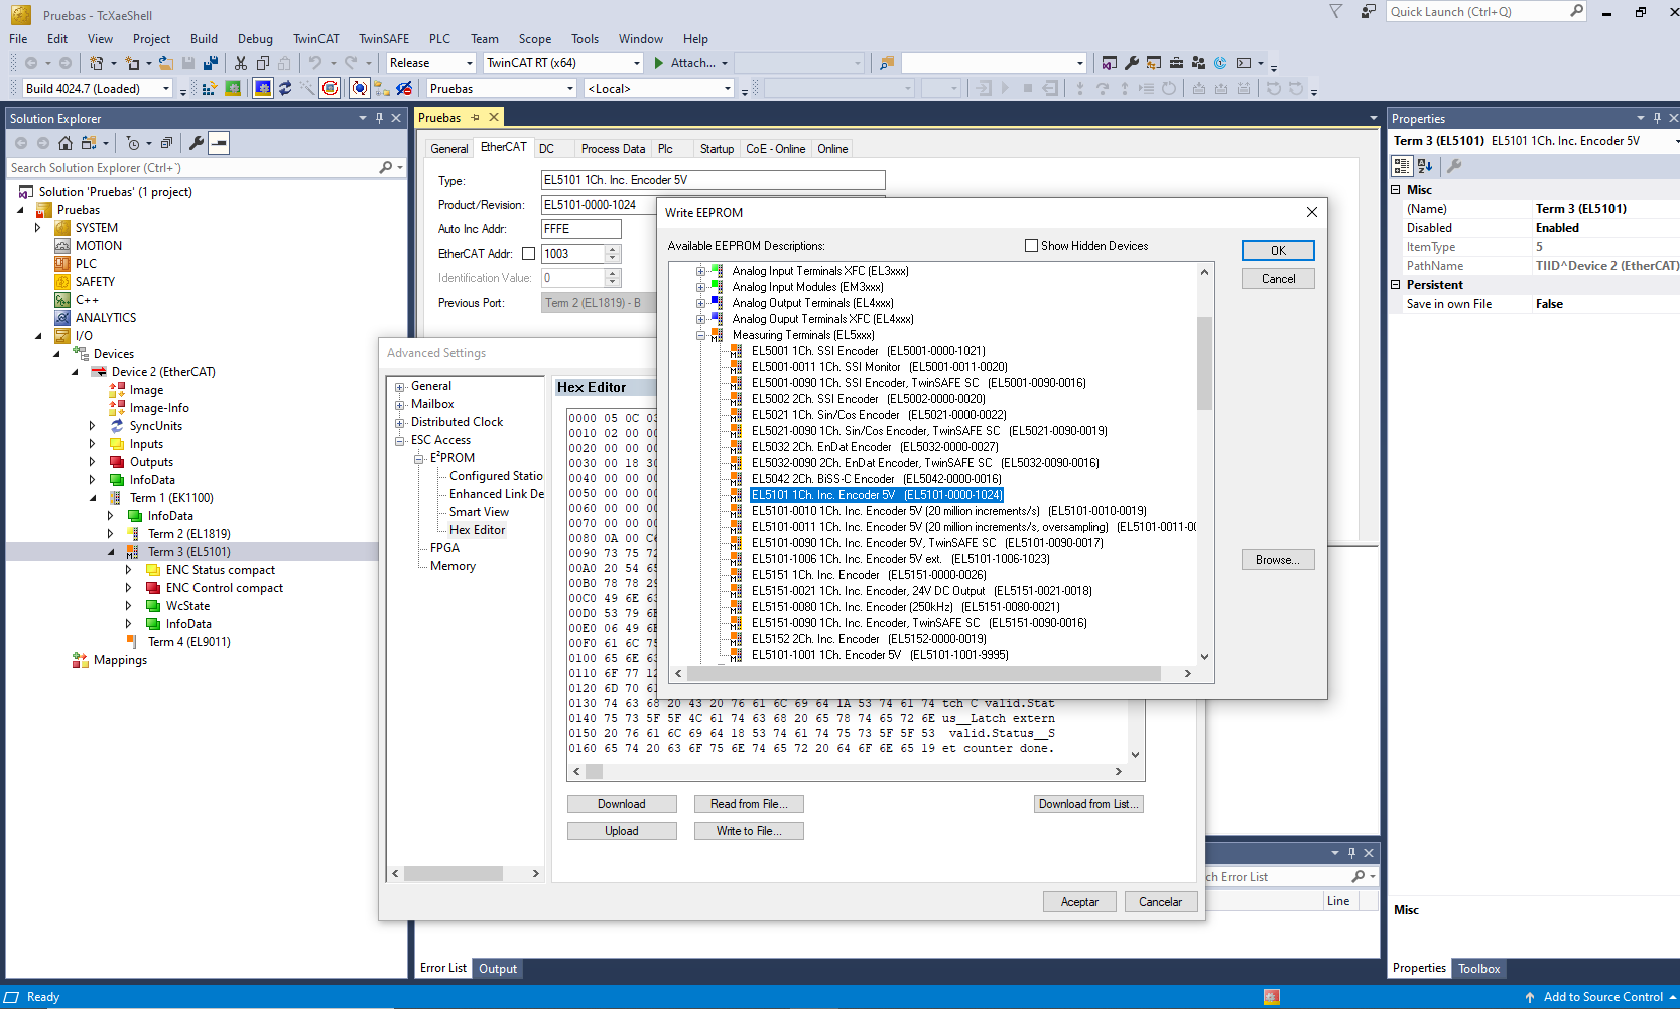Click the Write to File... button
Viewport: 1680px width, 1009px height.
[x=749, y=831]
